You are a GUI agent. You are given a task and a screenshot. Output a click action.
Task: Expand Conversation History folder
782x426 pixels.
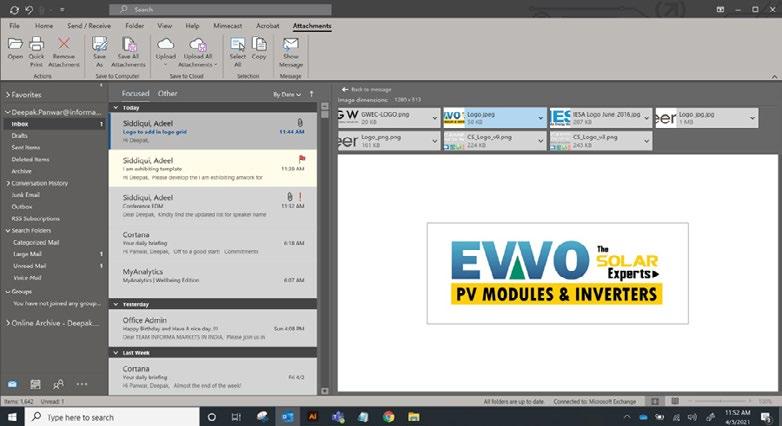click(7, 183)
